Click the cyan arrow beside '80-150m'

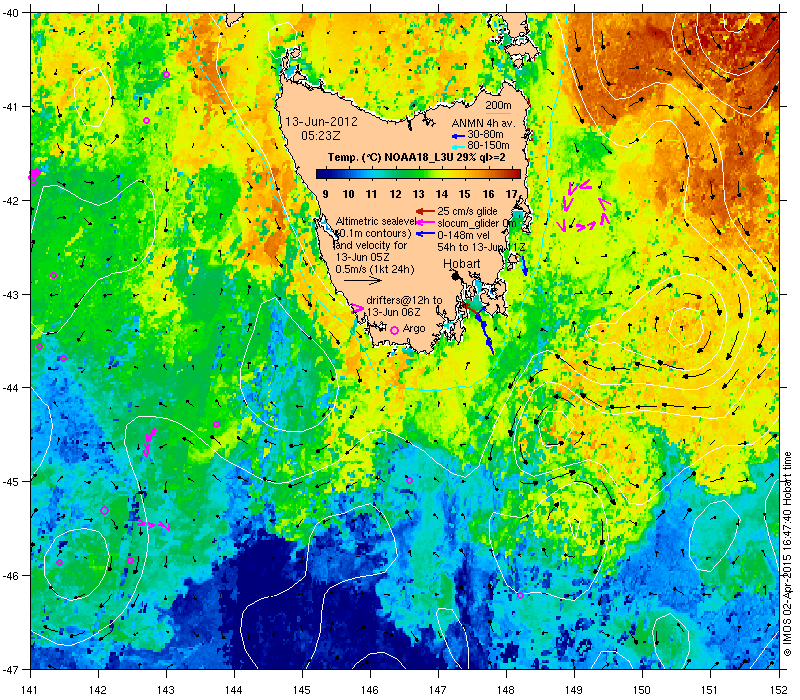coord(458,146)
